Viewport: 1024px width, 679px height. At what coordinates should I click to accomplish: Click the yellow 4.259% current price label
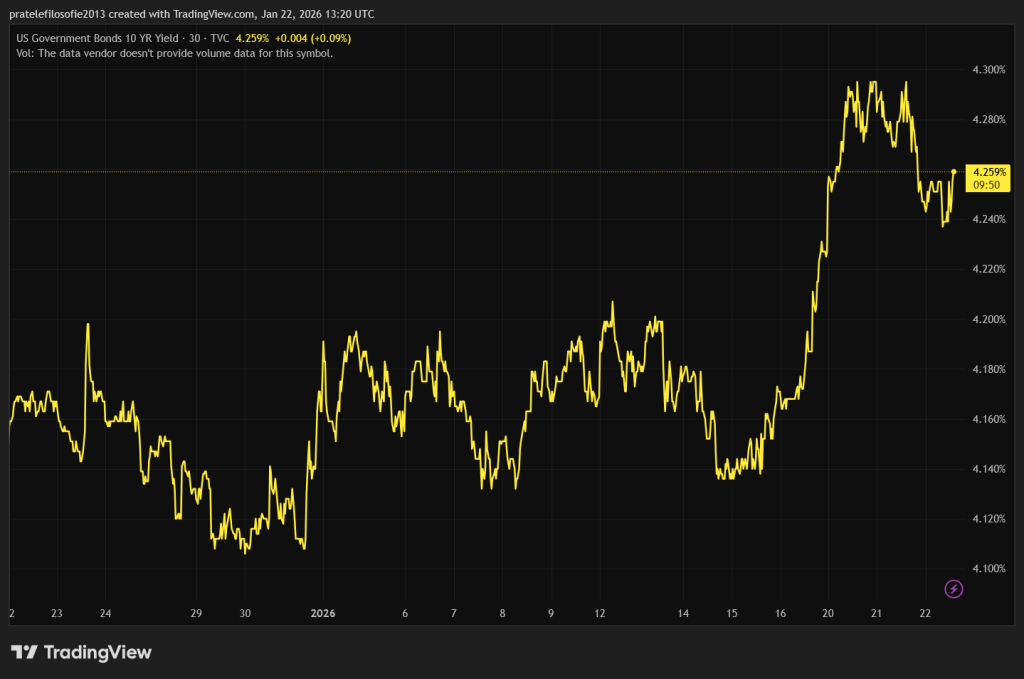(x=987, y=171)
